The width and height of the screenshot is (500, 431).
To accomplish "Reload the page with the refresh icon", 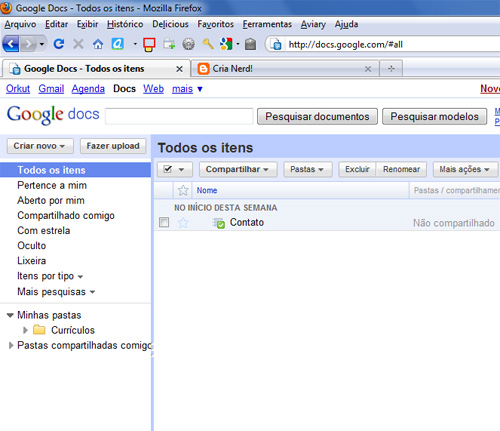I will click(59, 44).
